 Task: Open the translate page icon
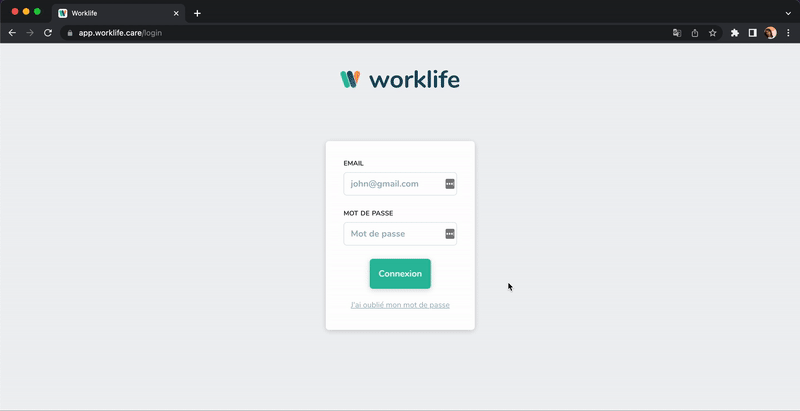[677, 33]
